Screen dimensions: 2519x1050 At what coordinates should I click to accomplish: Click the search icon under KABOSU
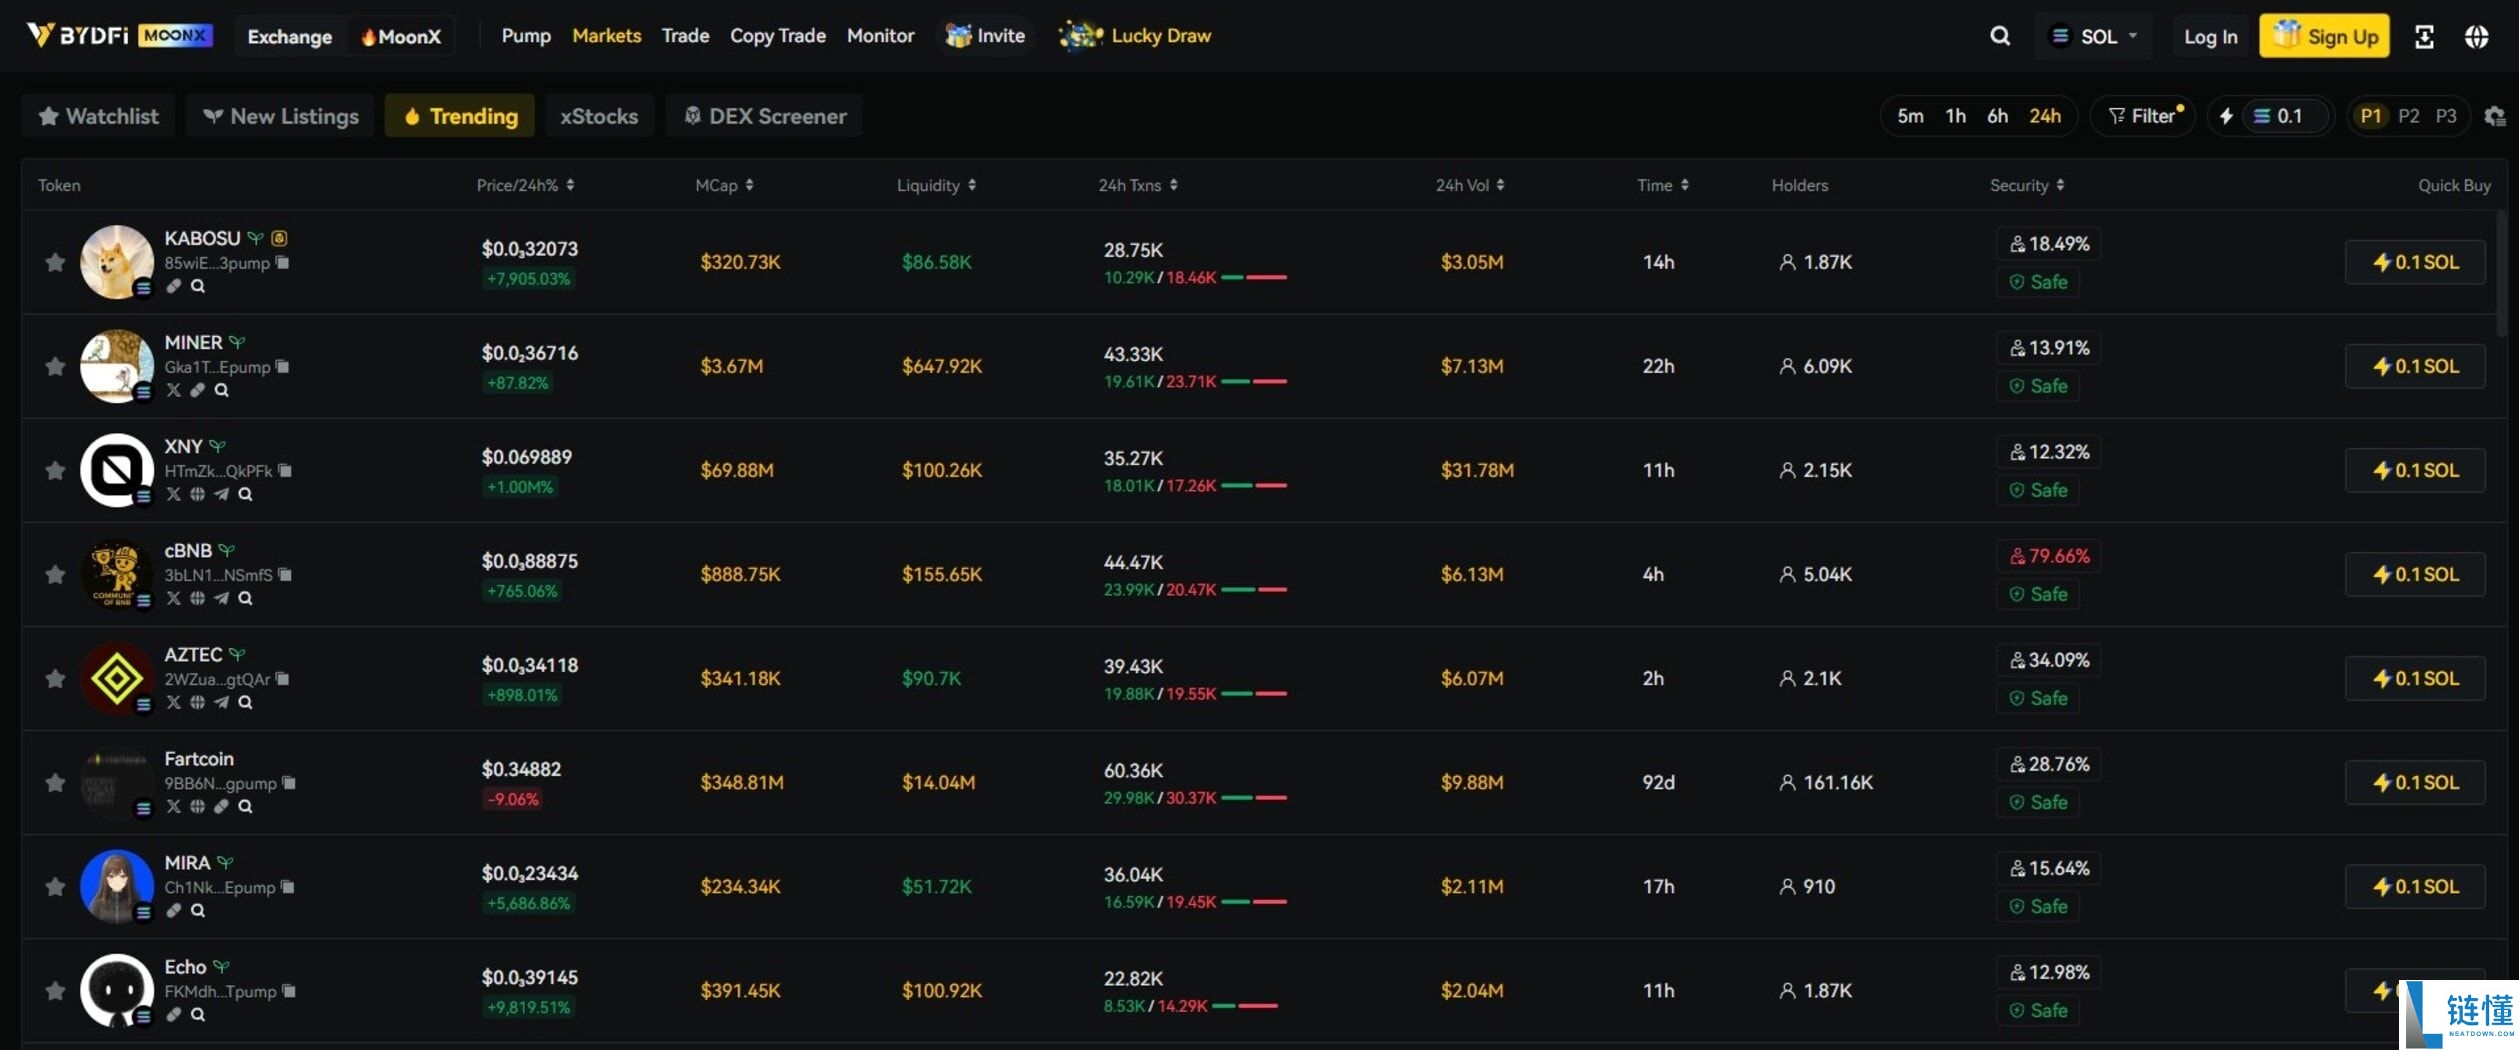click(198, 286)
